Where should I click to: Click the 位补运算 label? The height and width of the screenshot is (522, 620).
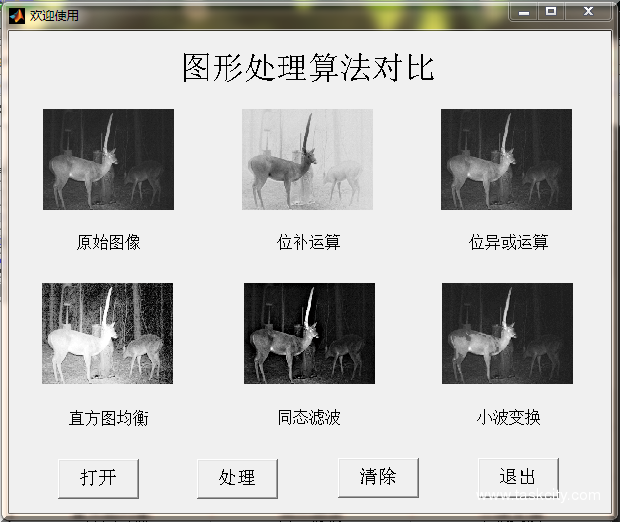[308, 242]
